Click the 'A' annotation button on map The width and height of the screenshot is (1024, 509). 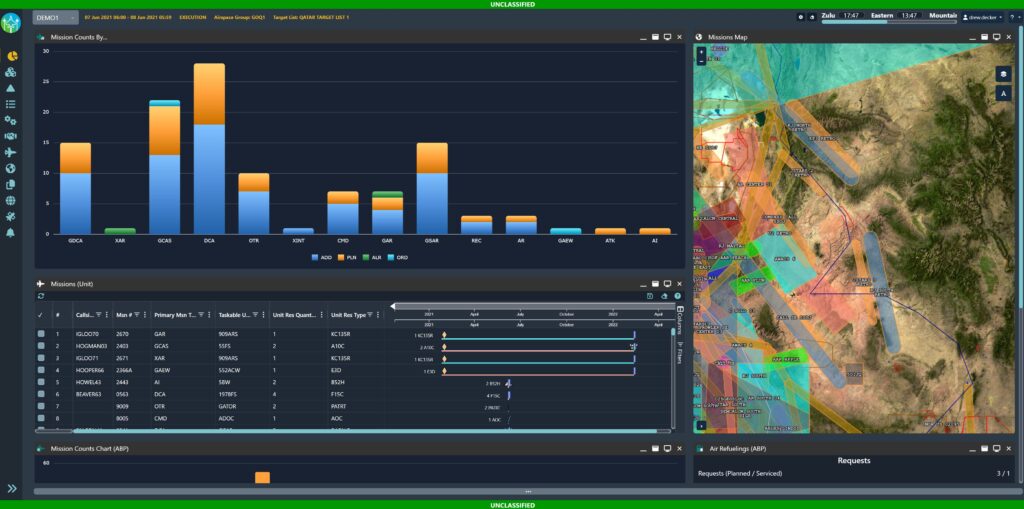(x=1003, y=93)
